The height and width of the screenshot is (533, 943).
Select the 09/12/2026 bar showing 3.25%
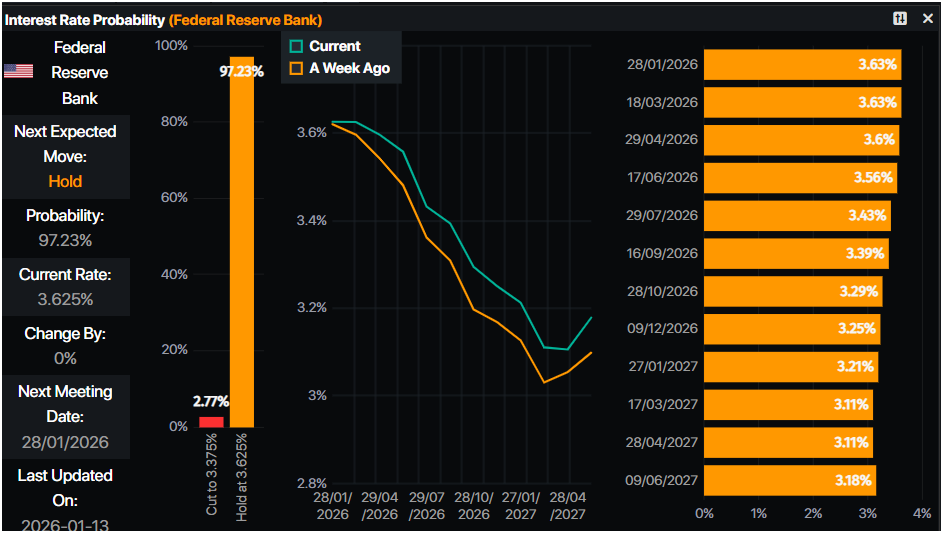(792, 329)
